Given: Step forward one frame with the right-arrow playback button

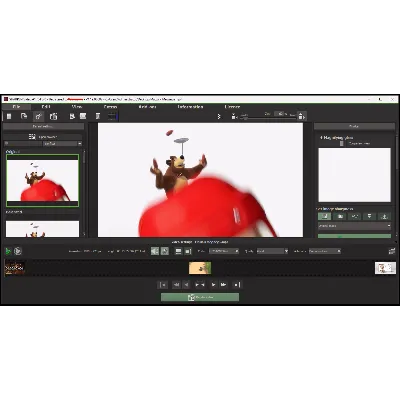Looking at the screenshot, I should click(213, 285).
